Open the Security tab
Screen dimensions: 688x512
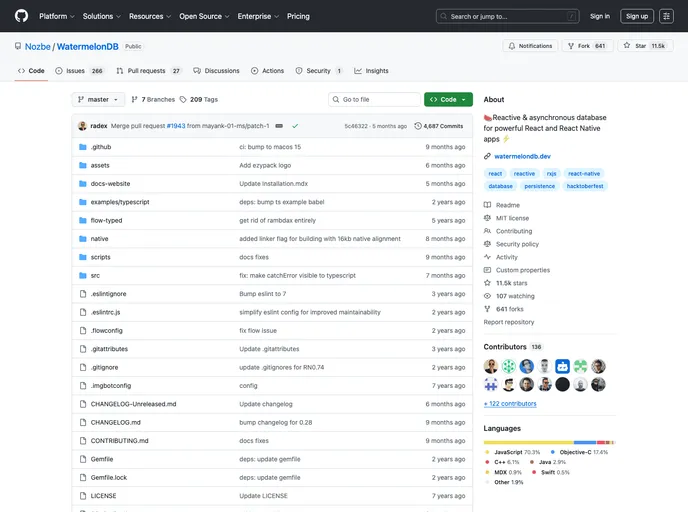[319, 71]
